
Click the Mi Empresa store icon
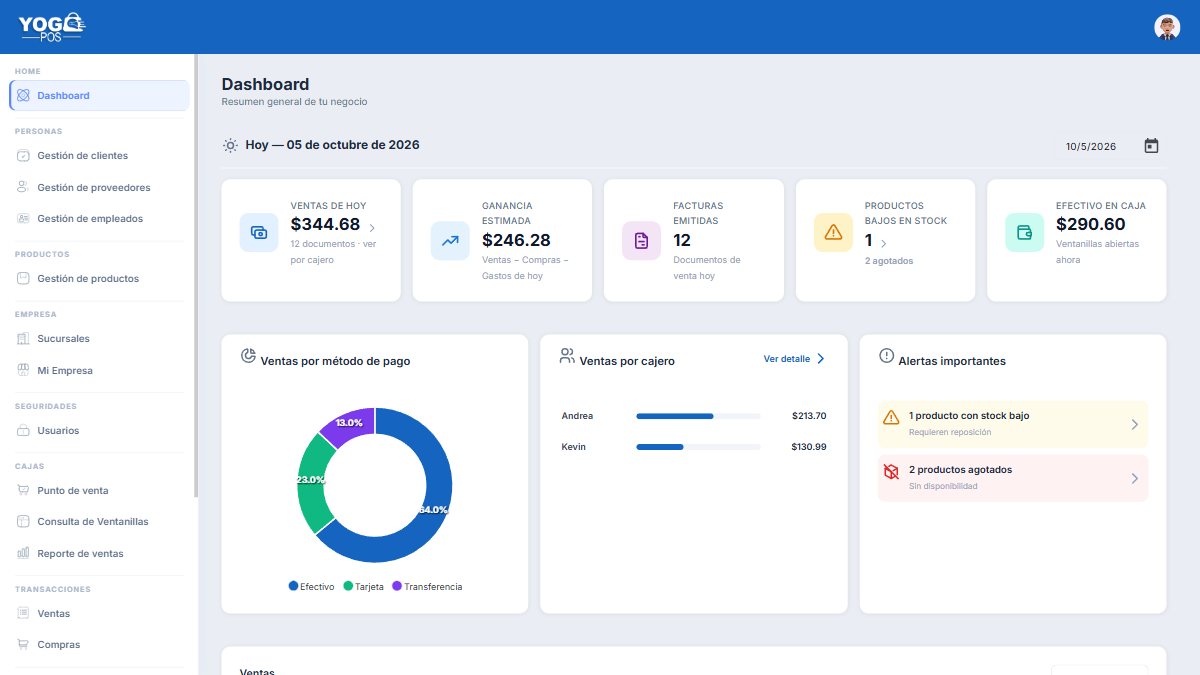[x=23, y=370]
